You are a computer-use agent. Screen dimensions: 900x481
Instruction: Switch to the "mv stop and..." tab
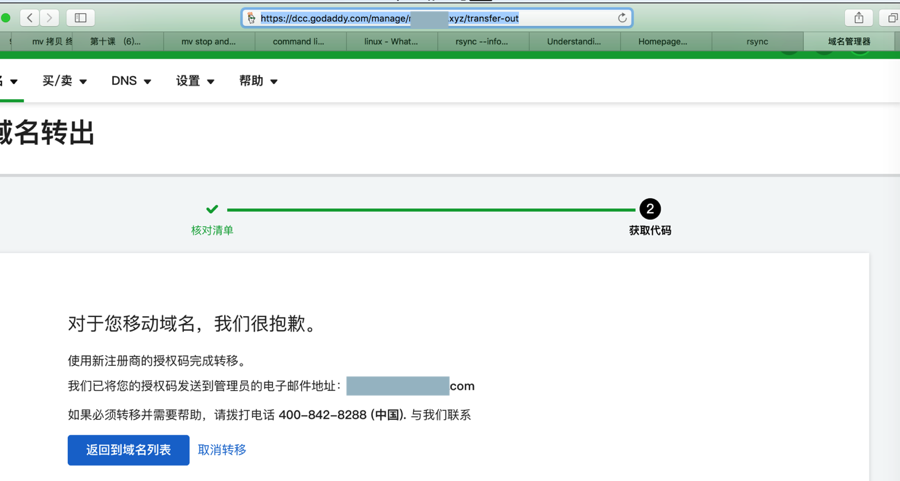(209, 41)
